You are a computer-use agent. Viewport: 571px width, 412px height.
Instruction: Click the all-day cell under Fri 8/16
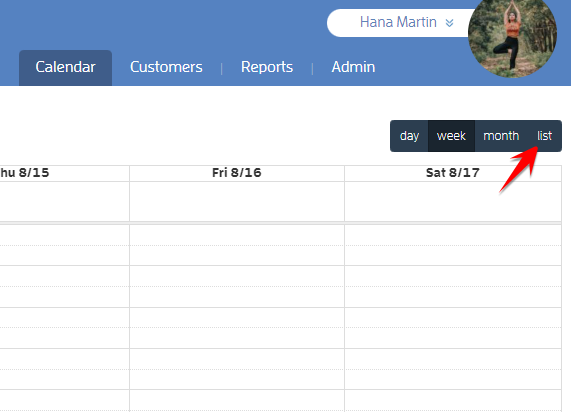237,201
